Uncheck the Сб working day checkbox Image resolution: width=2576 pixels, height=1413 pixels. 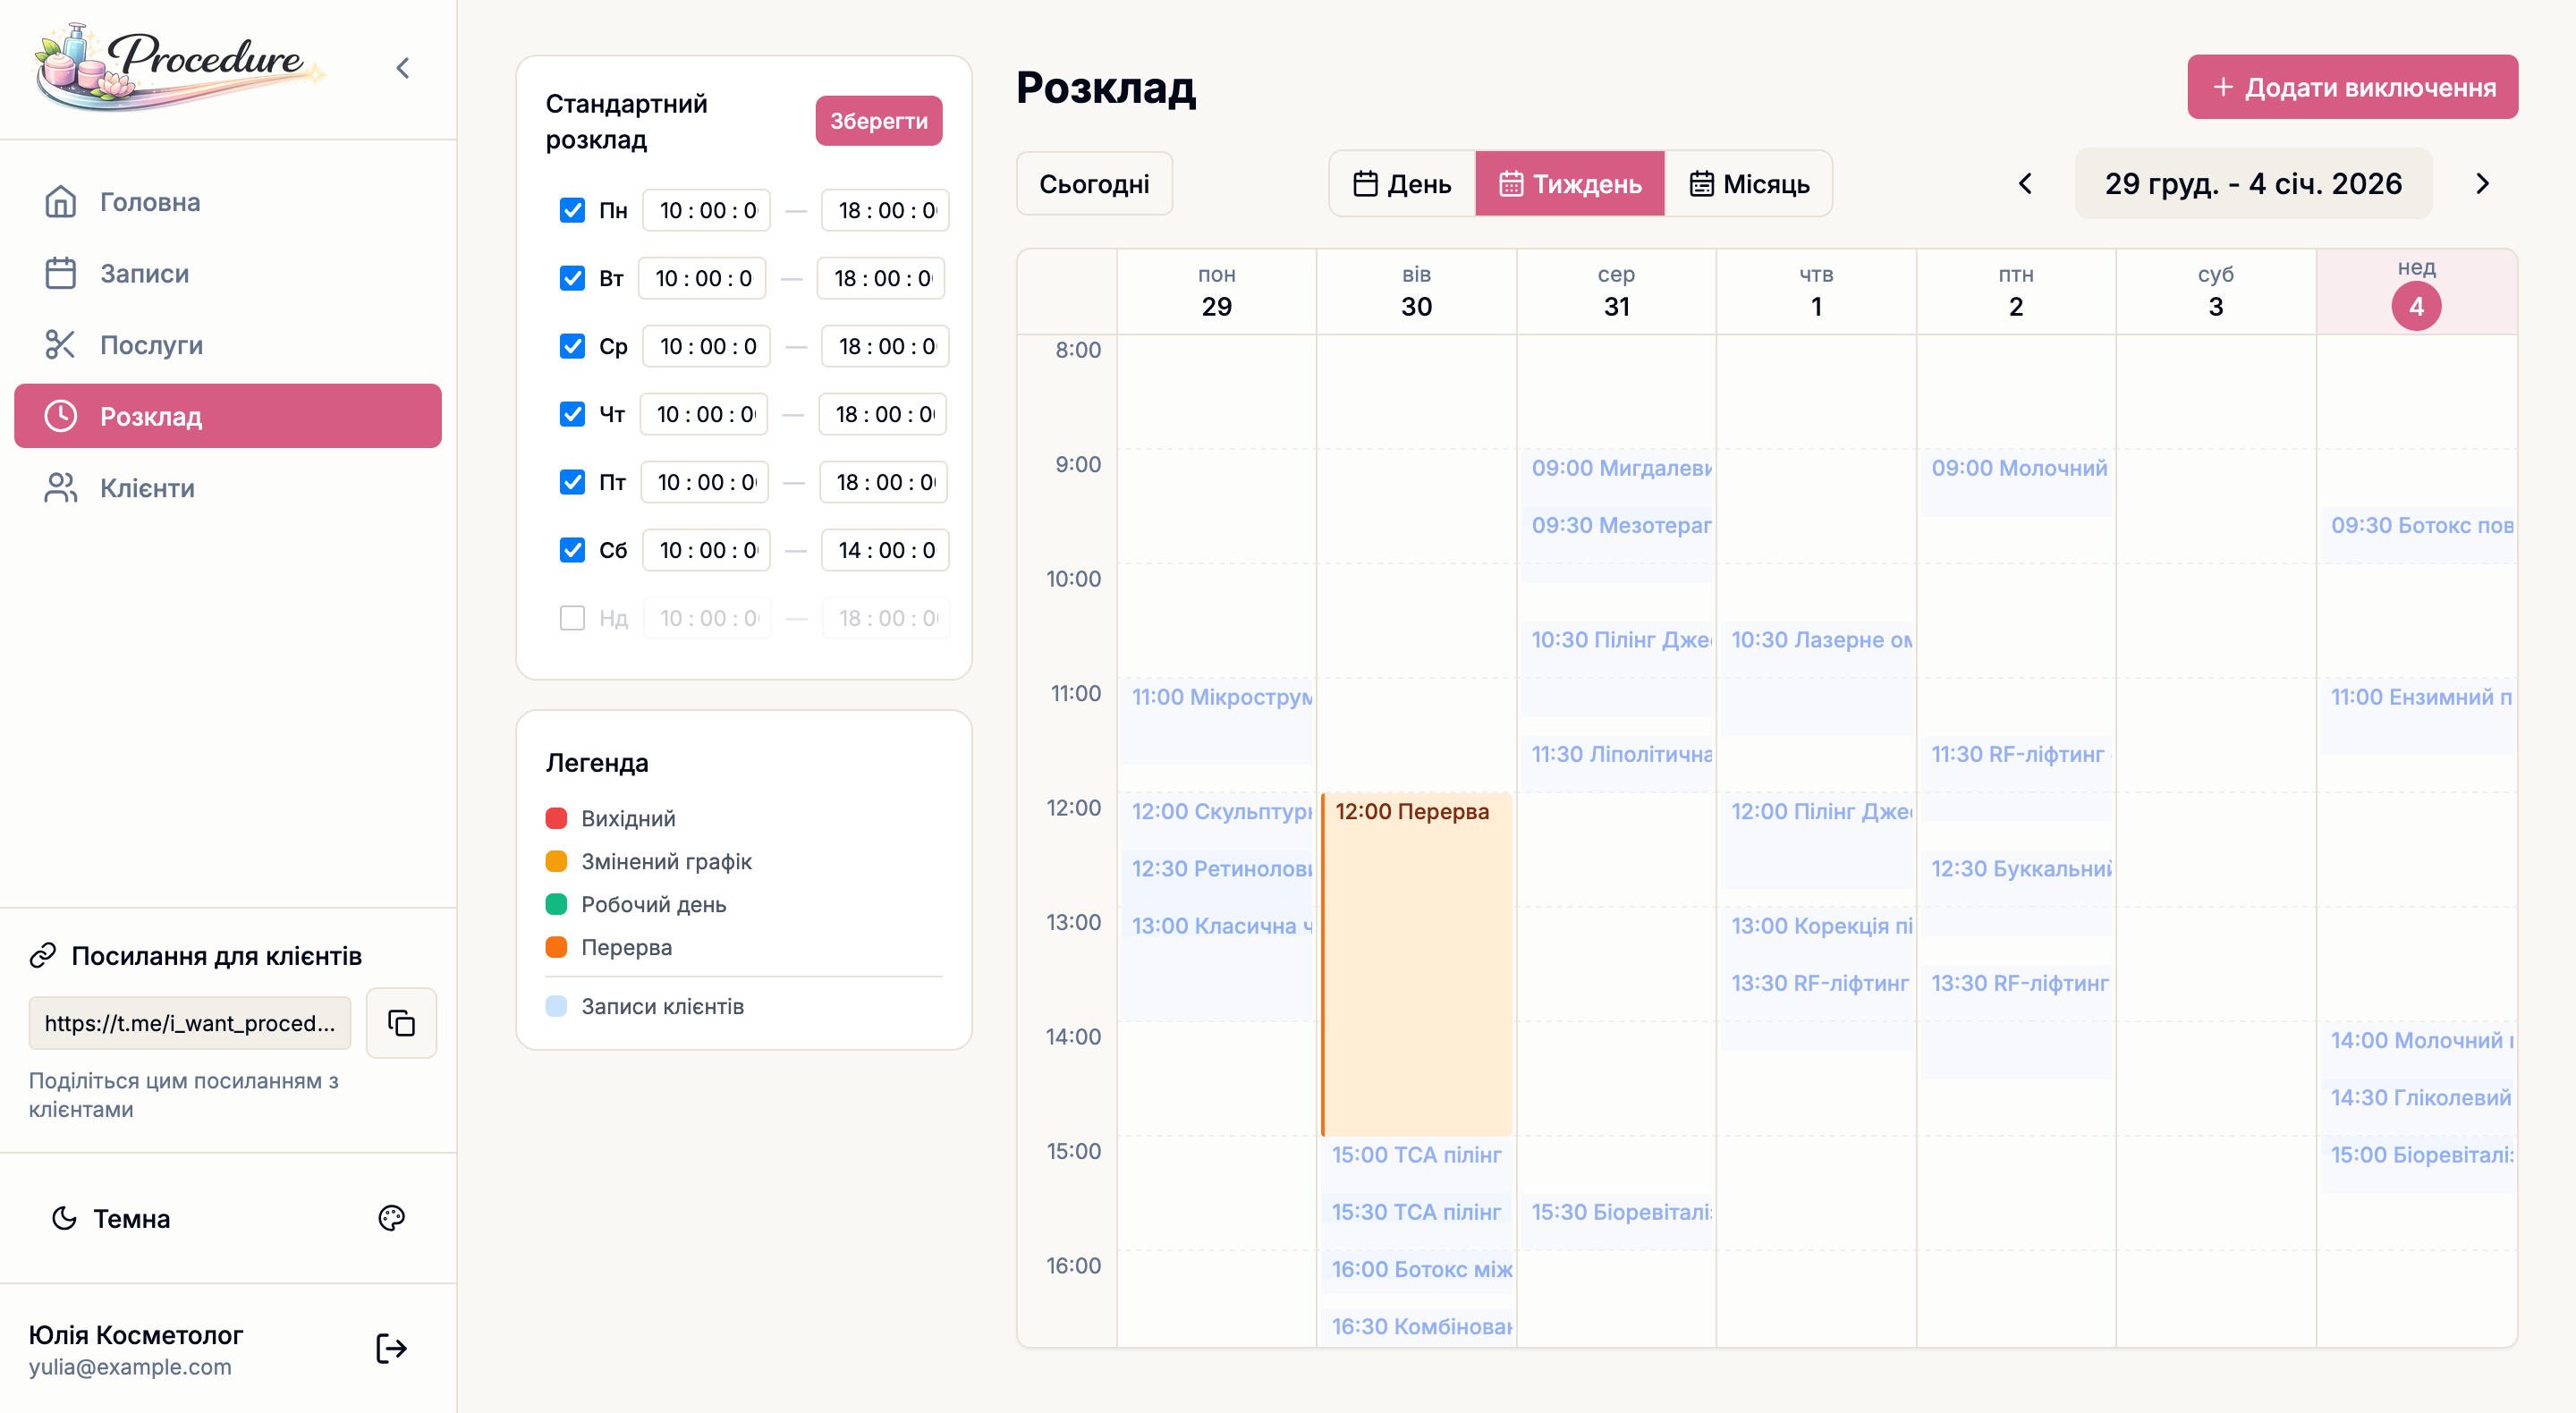tap(572, 550)
